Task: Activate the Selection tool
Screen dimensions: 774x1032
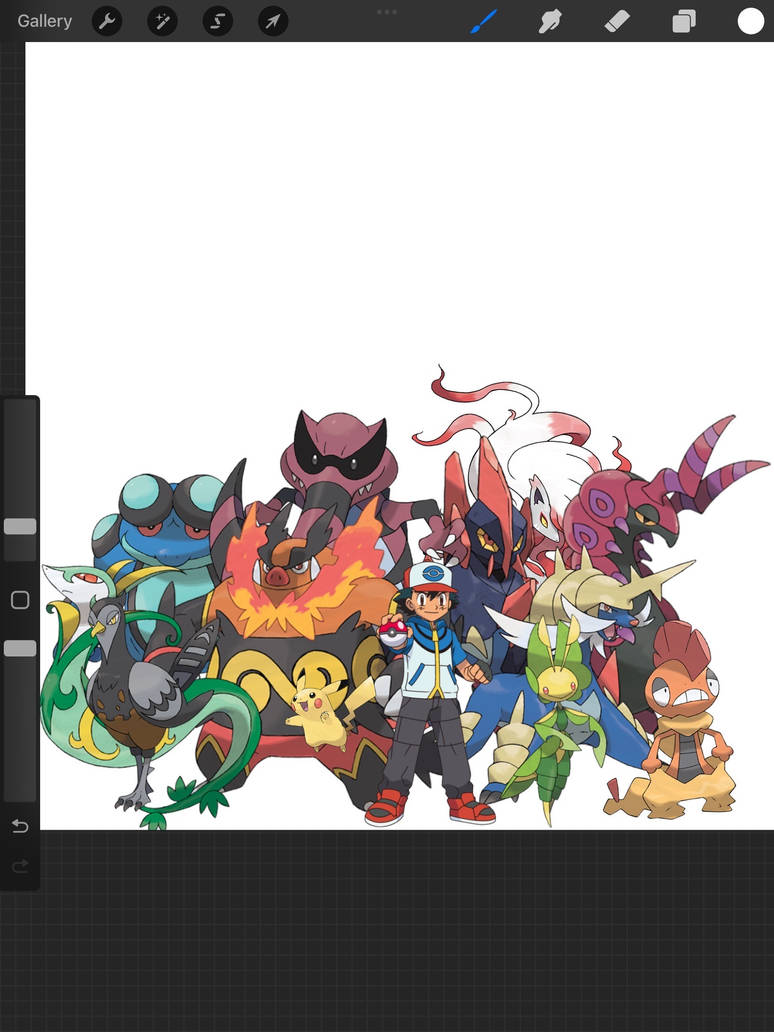Action: click(x=217, y=22)
